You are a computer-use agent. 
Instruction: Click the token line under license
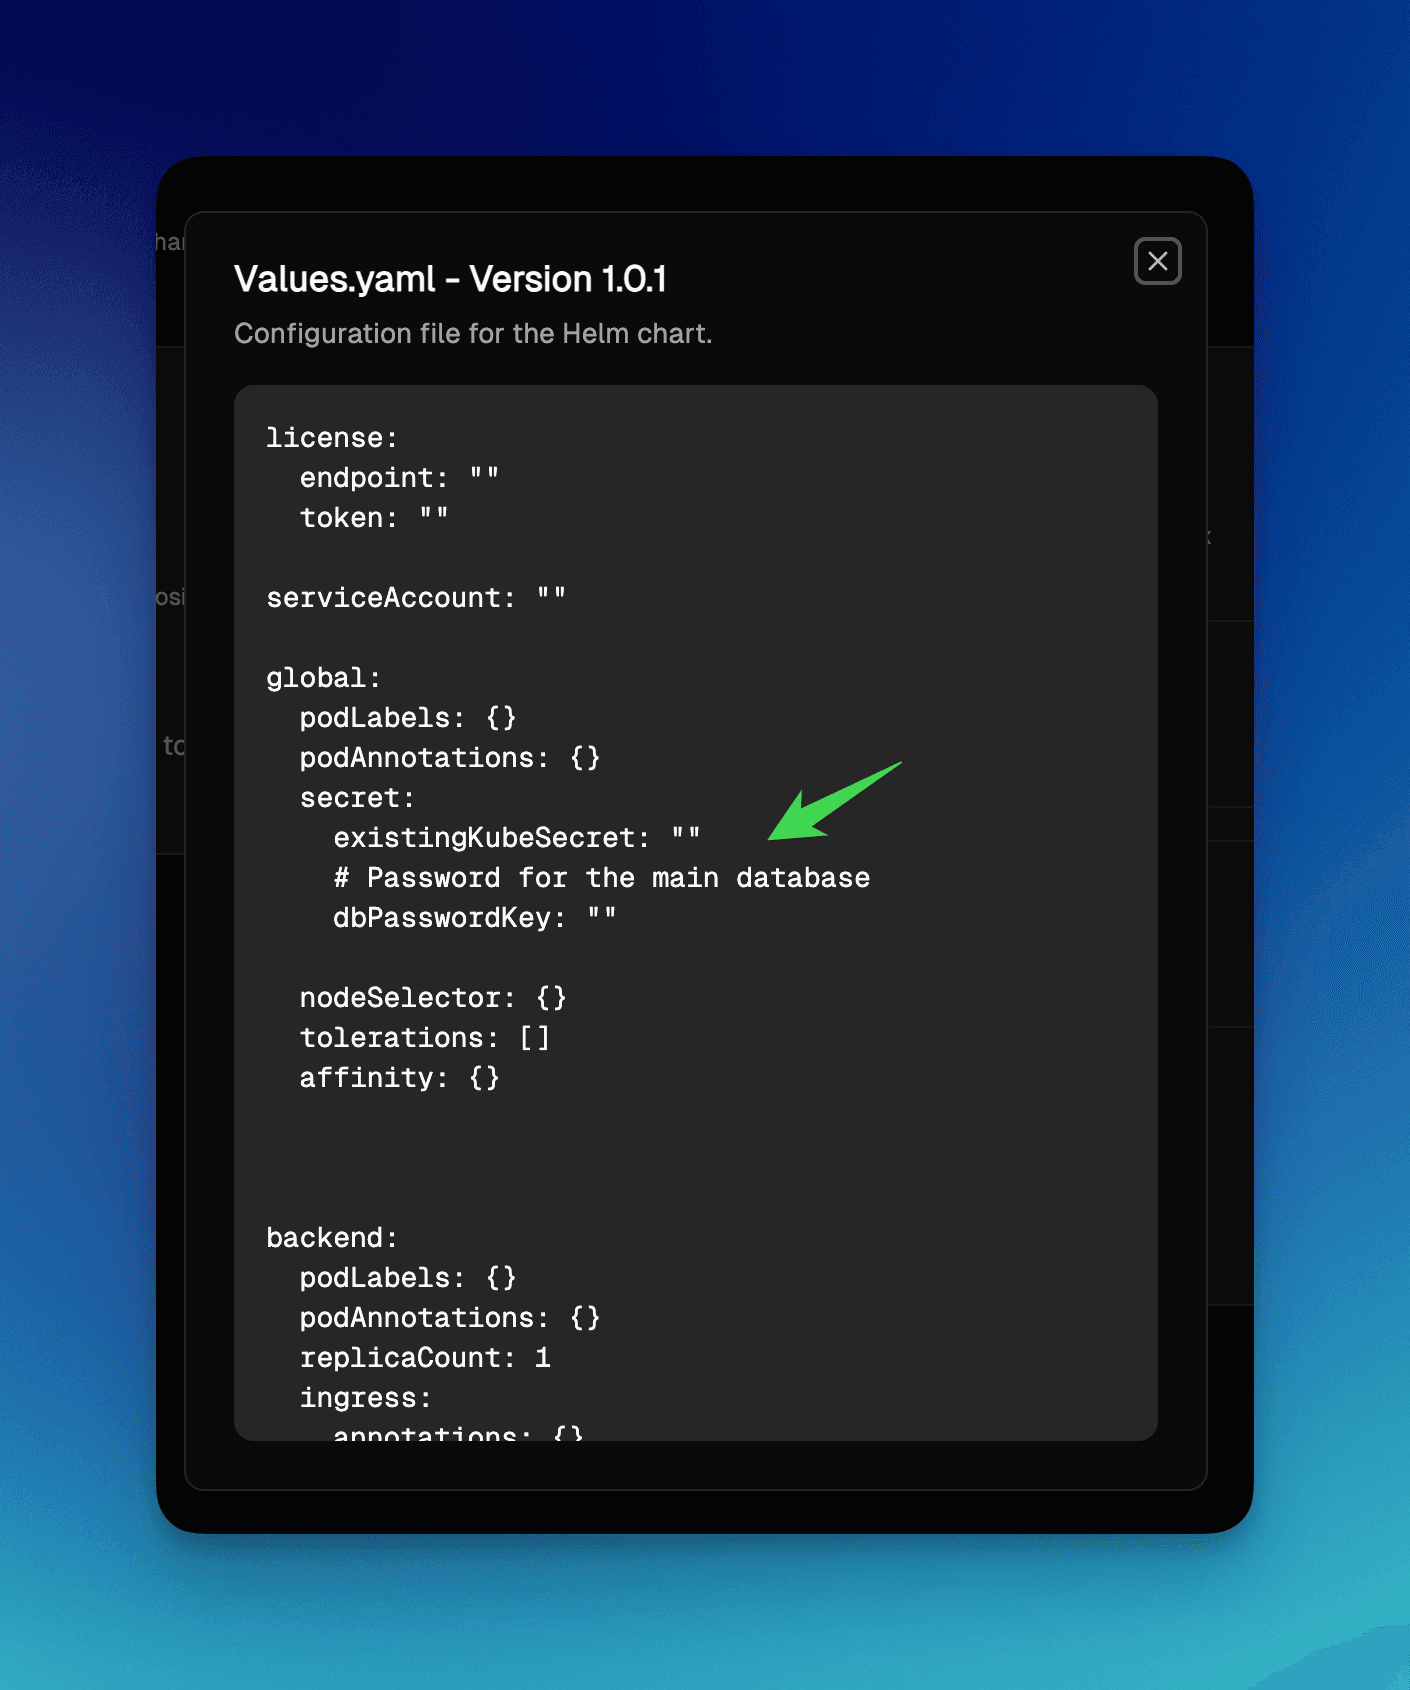pos(374,518)
